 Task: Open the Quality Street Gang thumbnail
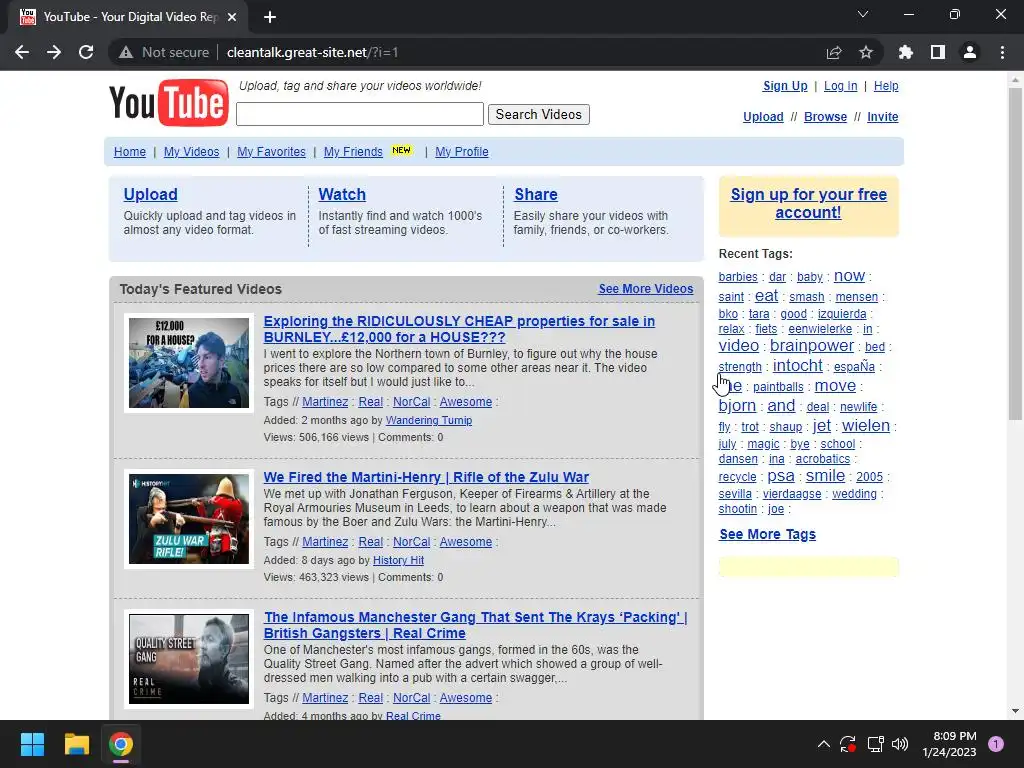click(x=189, y=659)
